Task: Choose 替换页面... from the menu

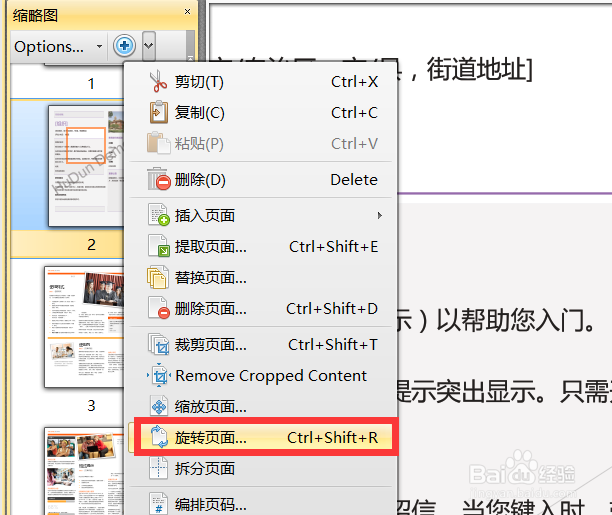Action: click(x=261, y=278)
